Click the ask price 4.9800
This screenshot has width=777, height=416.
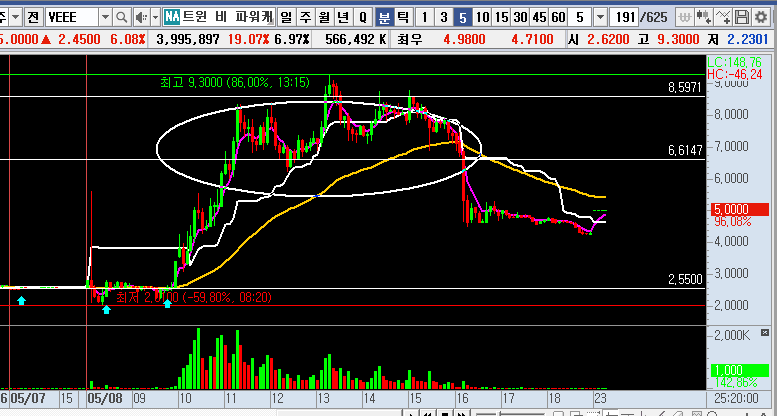coord(464,40)
